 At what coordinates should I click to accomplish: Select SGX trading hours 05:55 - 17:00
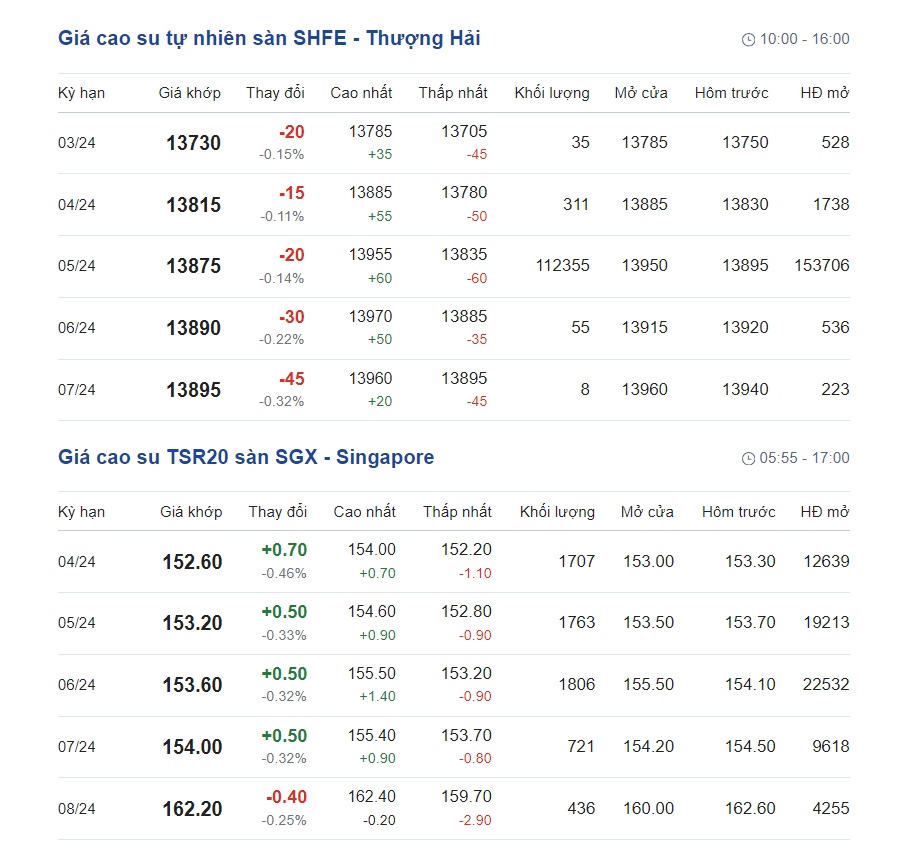tap(805, 459)
